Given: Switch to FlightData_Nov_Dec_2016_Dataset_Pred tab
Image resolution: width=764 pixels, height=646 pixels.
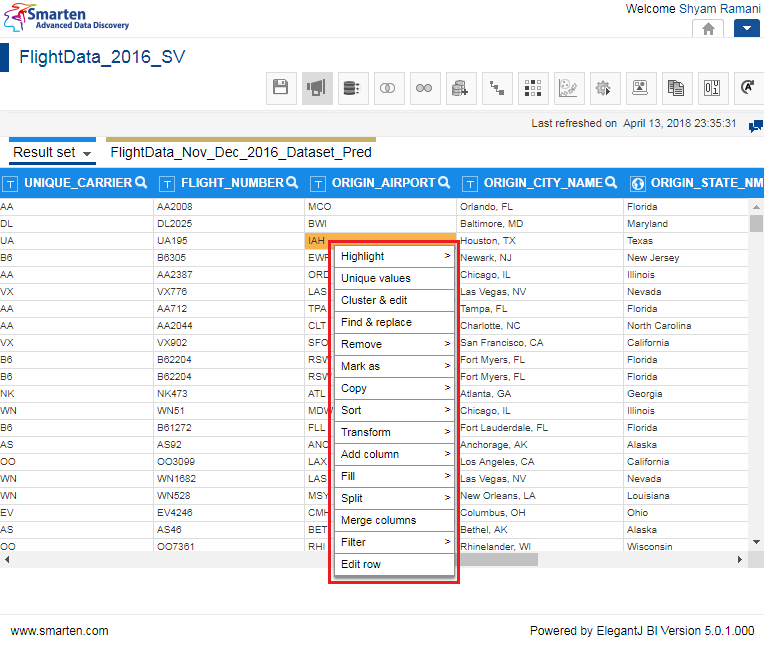Looking at the screenshot, I should [241, 152].
